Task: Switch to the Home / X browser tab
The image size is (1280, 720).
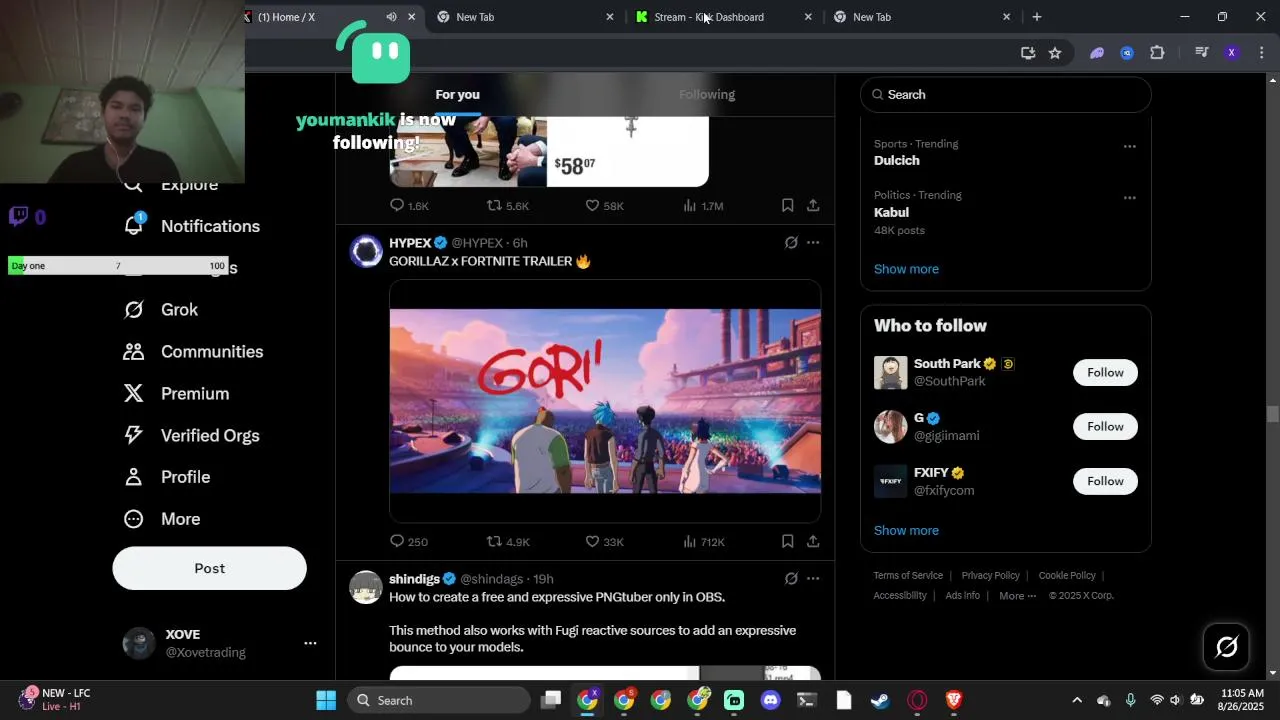Action: click(x=287, y=17)
